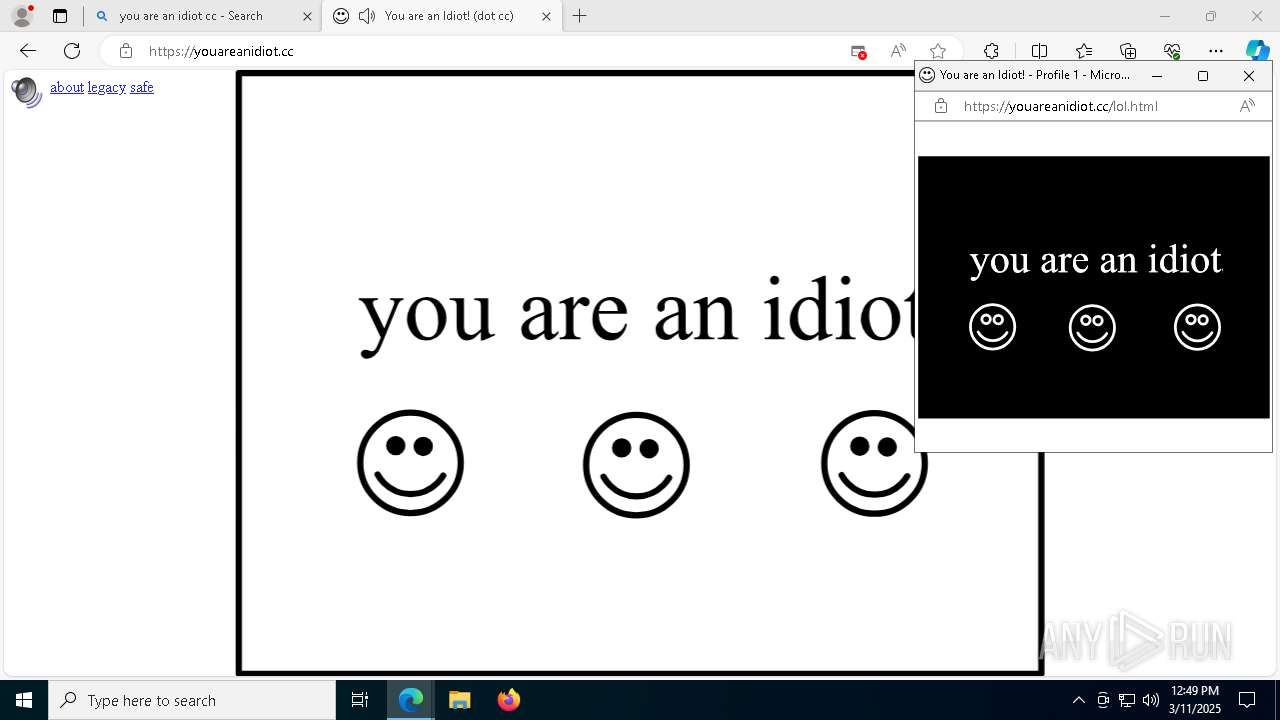The image size is (1280, 720).
Task: Show hidden system tray icons
Action: pos(1078,700)
